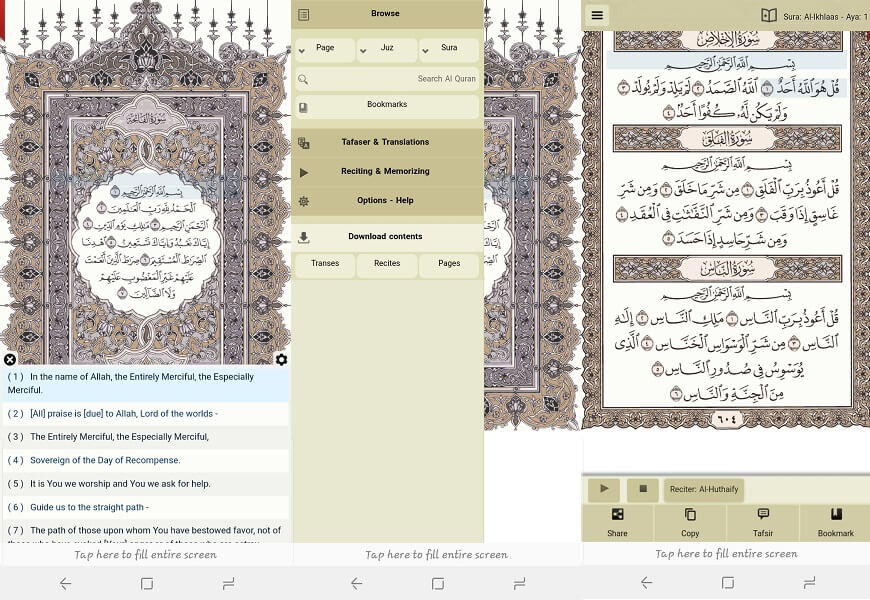Viewport: 870px width, 600px height.
Task: Expand the Page dropdown
Action: (325, 49)
